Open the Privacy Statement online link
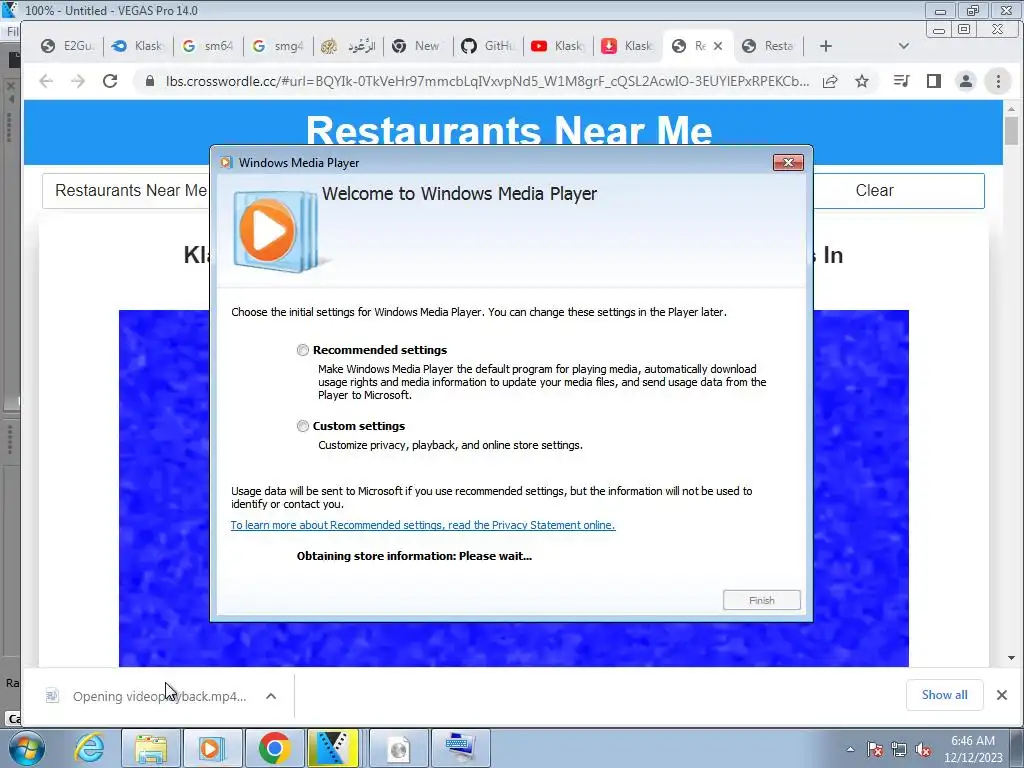Viewport: 1024px width, 768px height. point(423,525)
